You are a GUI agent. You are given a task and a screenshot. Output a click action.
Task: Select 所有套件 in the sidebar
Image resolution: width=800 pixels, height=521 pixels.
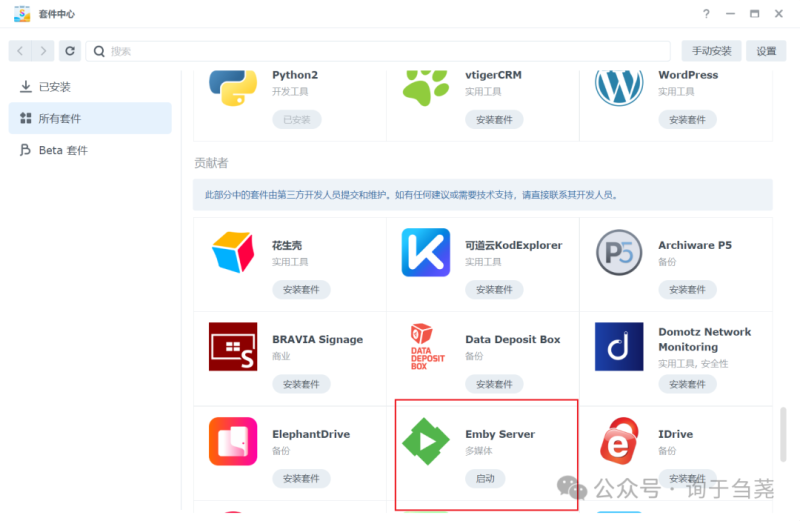[x=90, y=118]
